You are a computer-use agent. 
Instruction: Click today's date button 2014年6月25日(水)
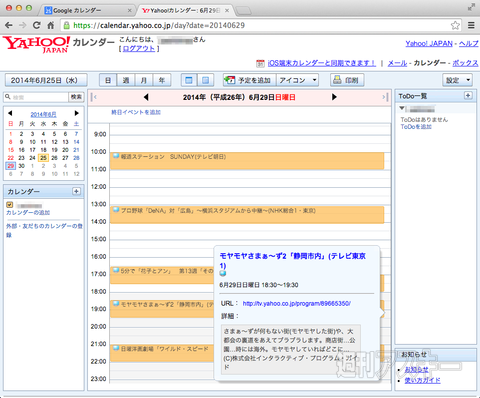point(46,80)
